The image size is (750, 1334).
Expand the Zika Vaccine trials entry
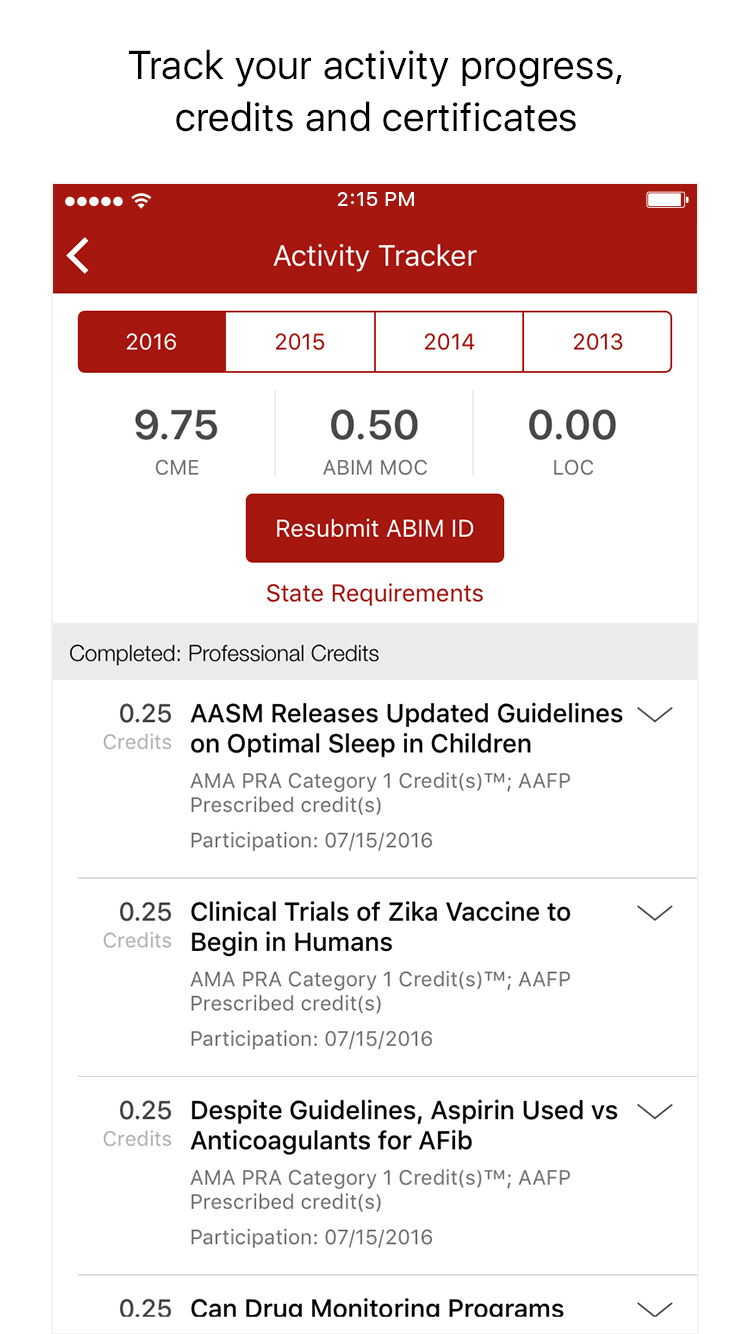655,913
